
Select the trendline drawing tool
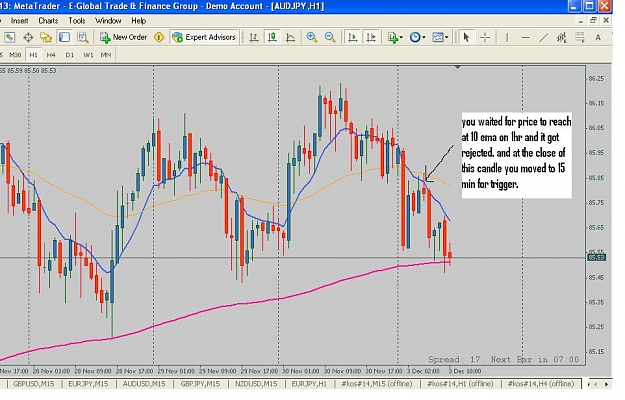[543, 37]
